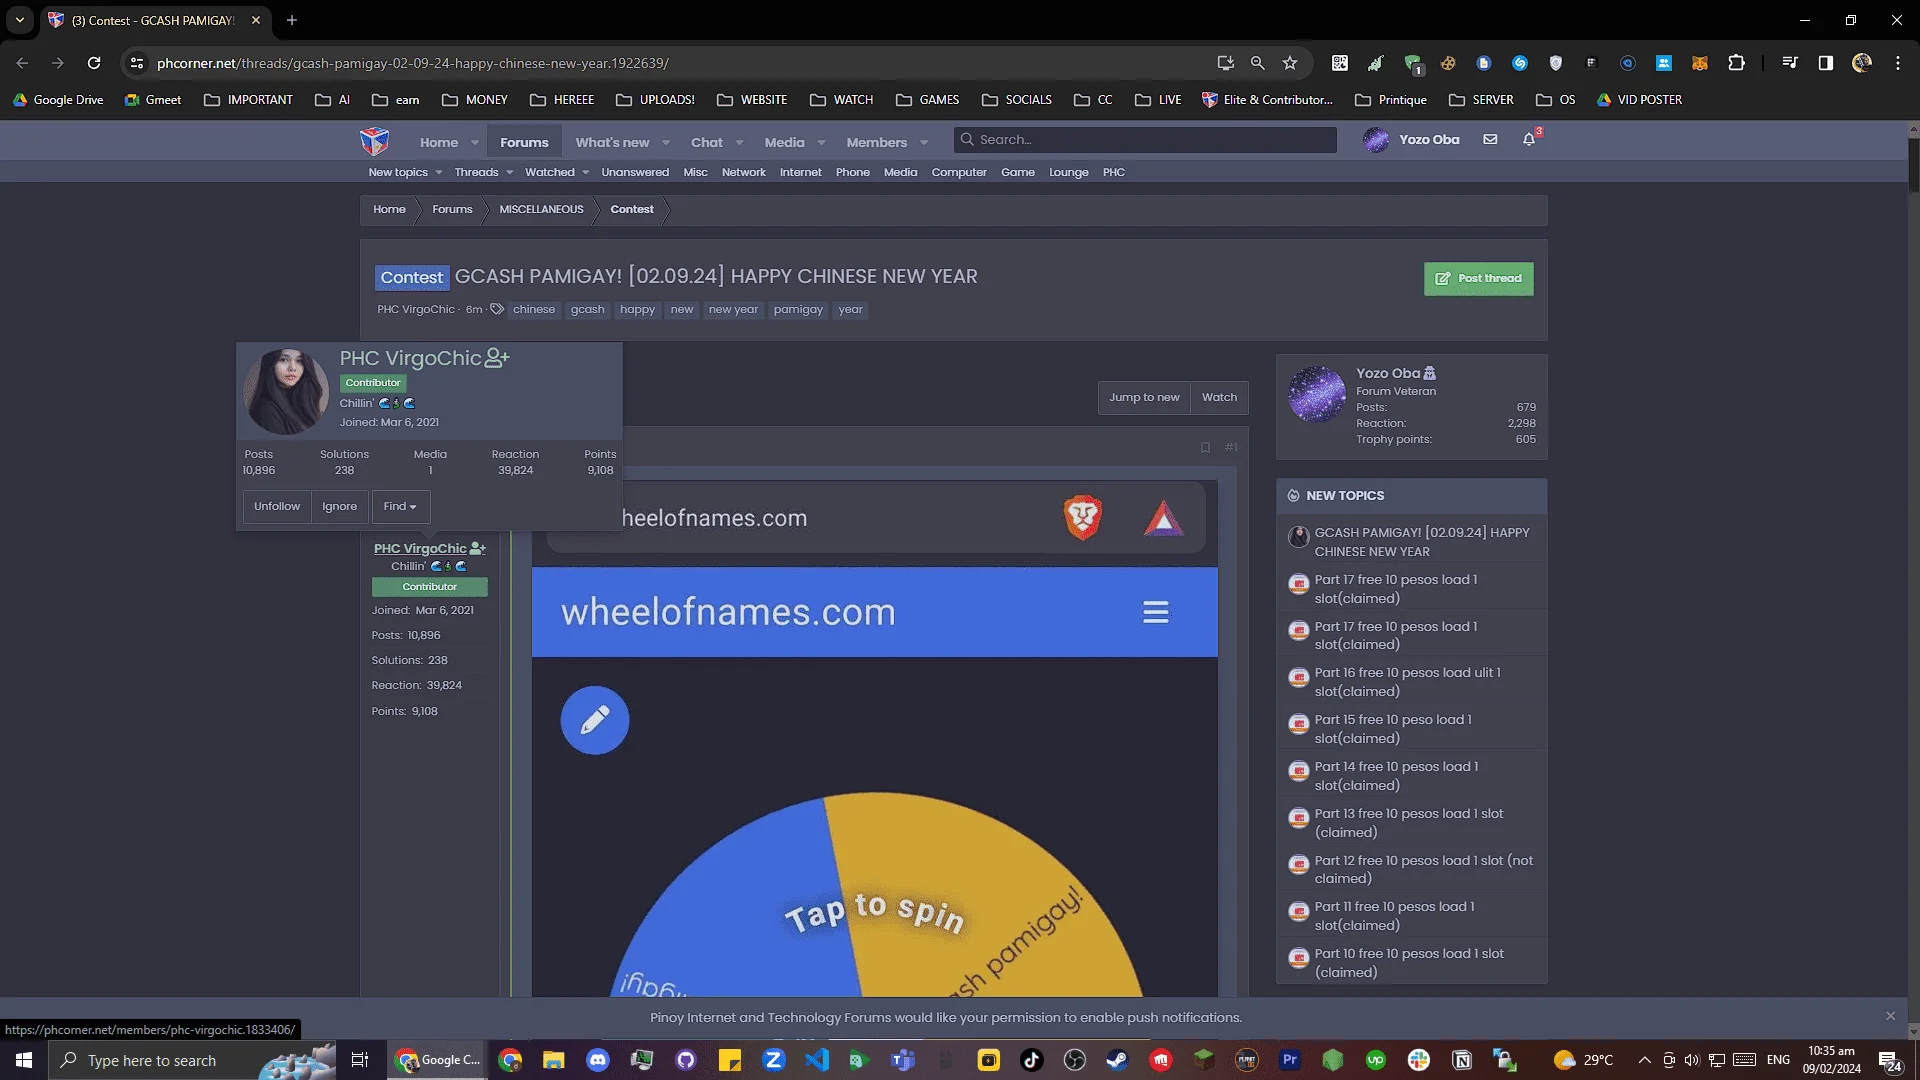Expand the What's new dropdown arrow
The height and width of the screenshot is (1080, 1920).
666,143
